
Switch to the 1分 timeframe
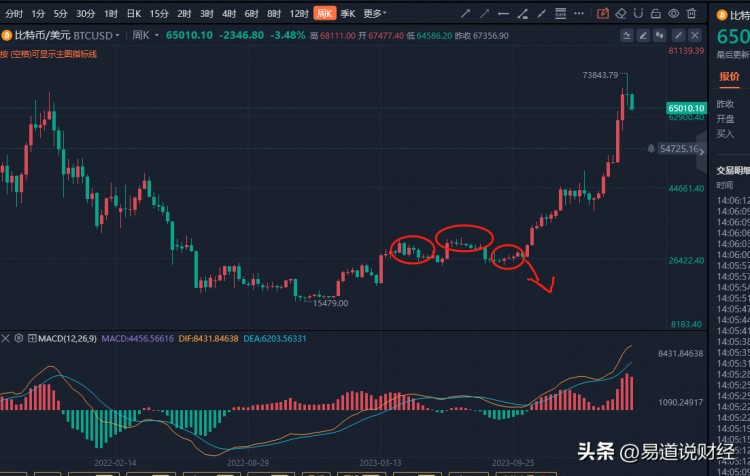(38, 14)
